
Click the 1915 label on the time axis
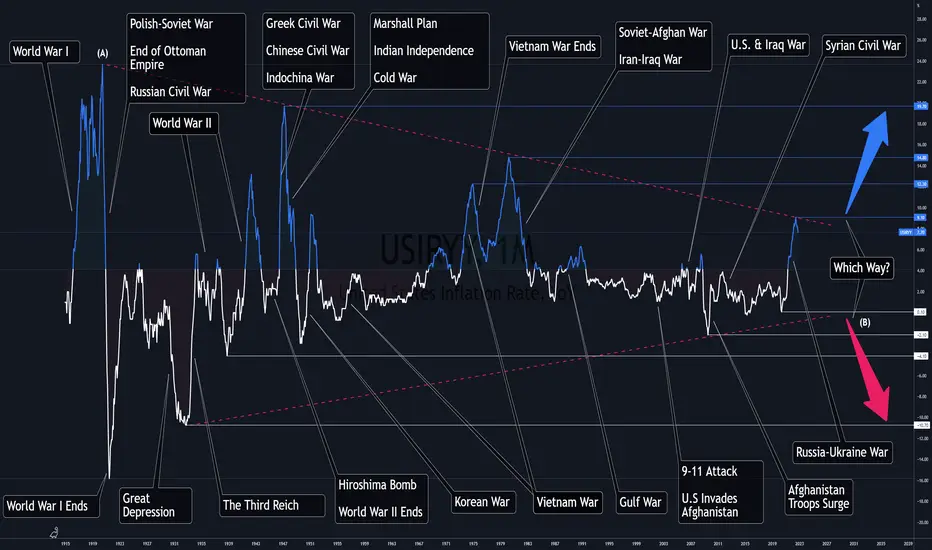tap(65, 543)
